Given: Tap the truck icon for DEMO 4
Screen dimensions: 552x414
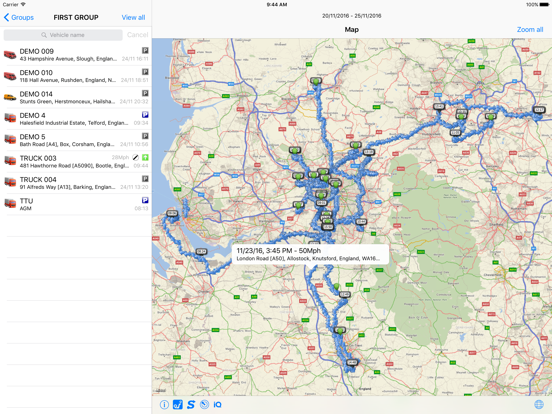Looking at the screenshot, I should pyautogui.click(x=10, y=118).
